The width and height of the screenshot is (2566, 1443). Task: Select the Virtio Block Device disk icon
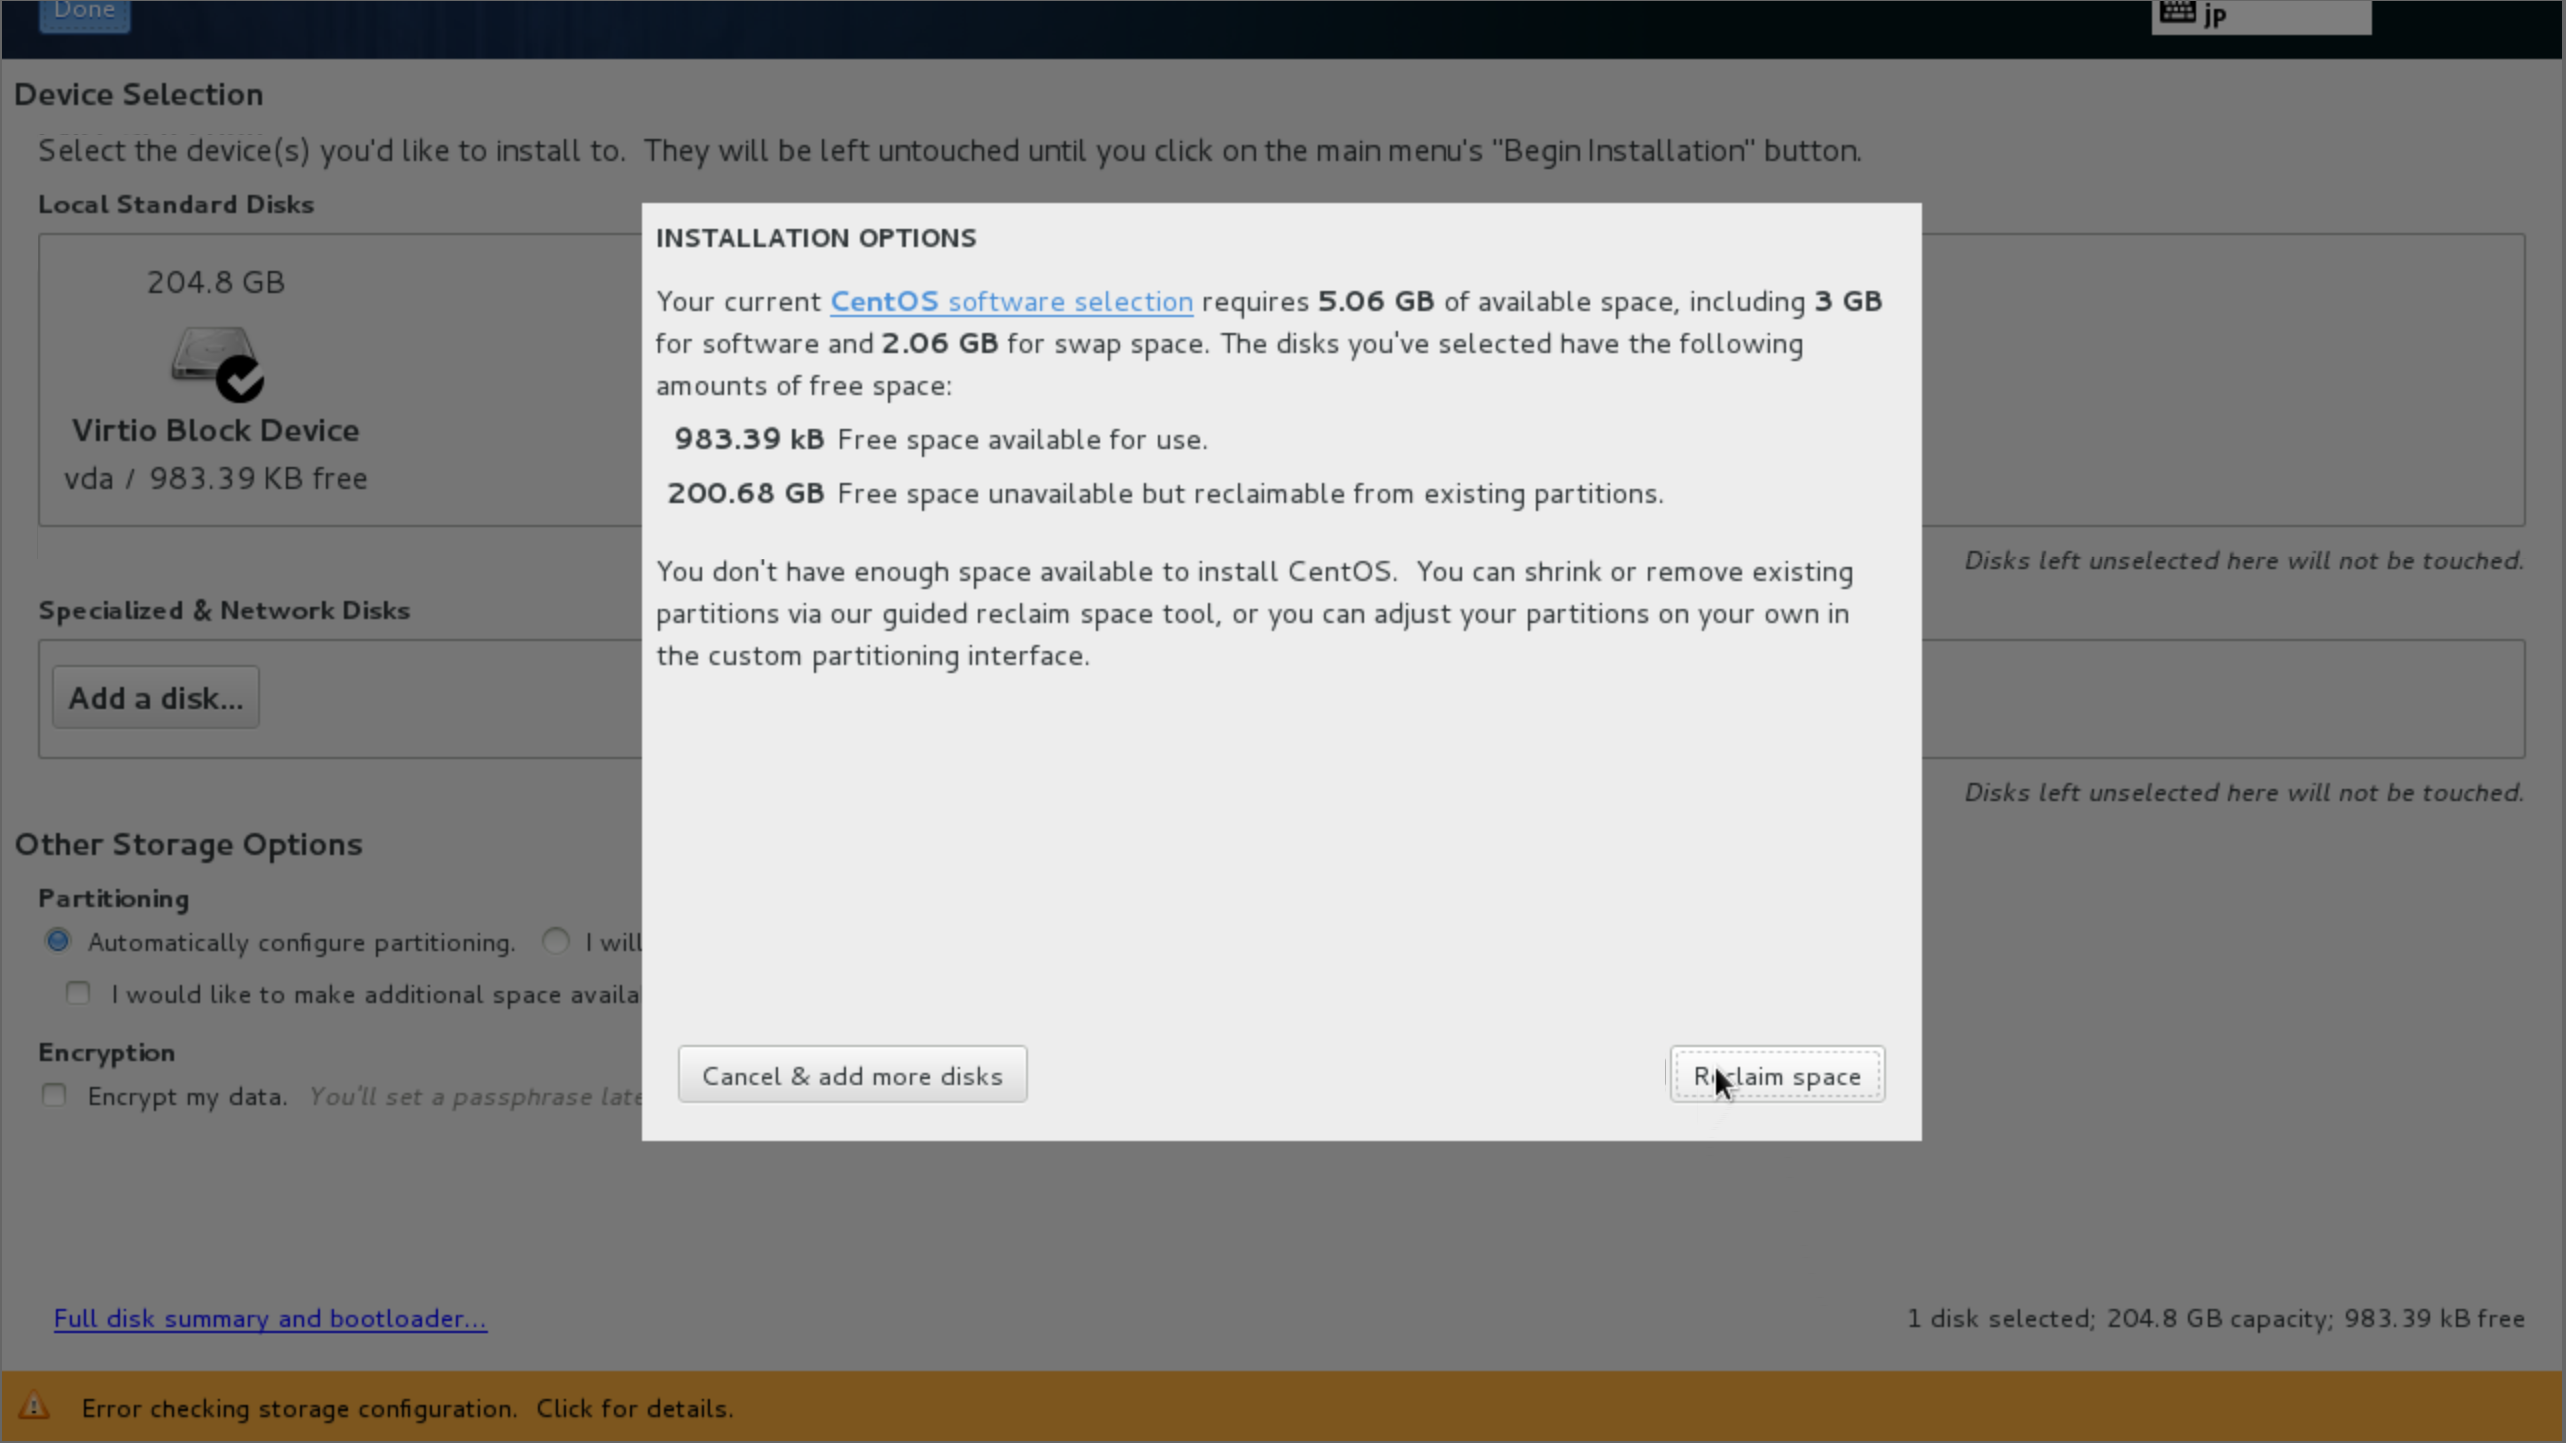pos(217,363)
